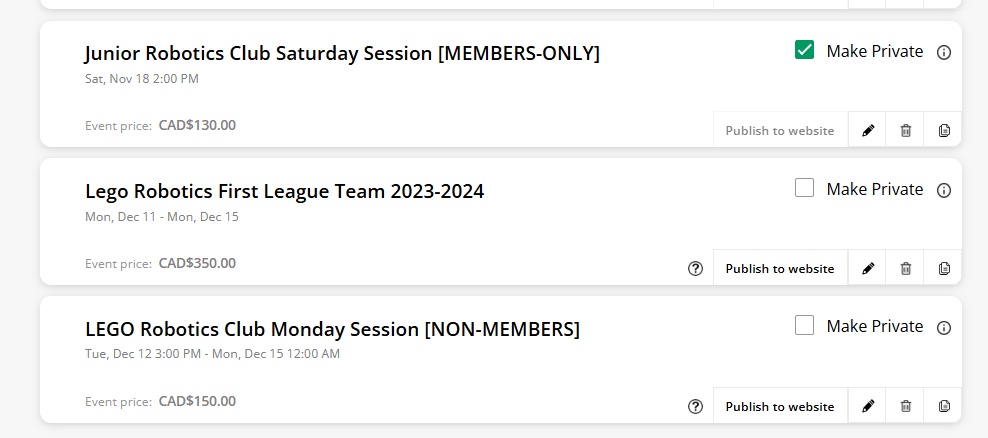Delete the Junior Robotics Club Saturday Session event

pos(906,131)
